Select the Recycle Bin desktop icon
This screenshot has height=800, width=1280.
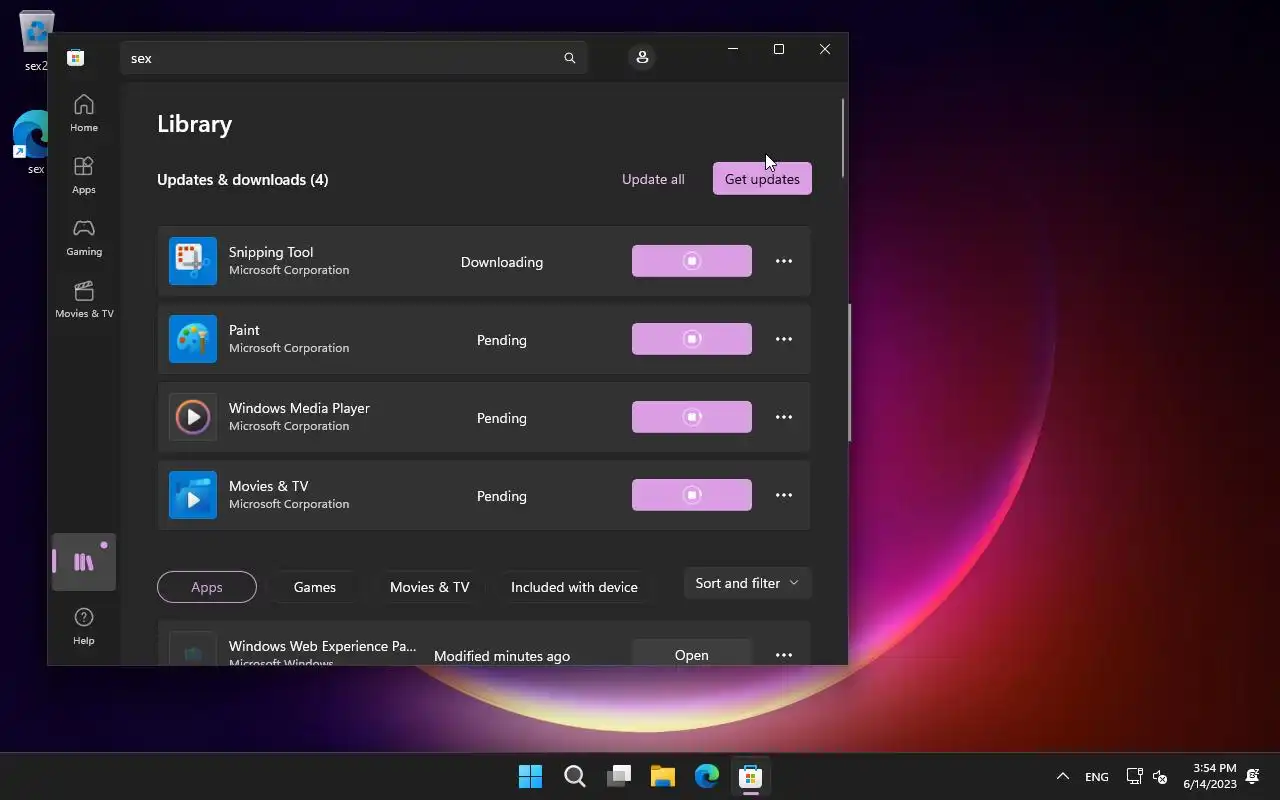pos(36,40)
